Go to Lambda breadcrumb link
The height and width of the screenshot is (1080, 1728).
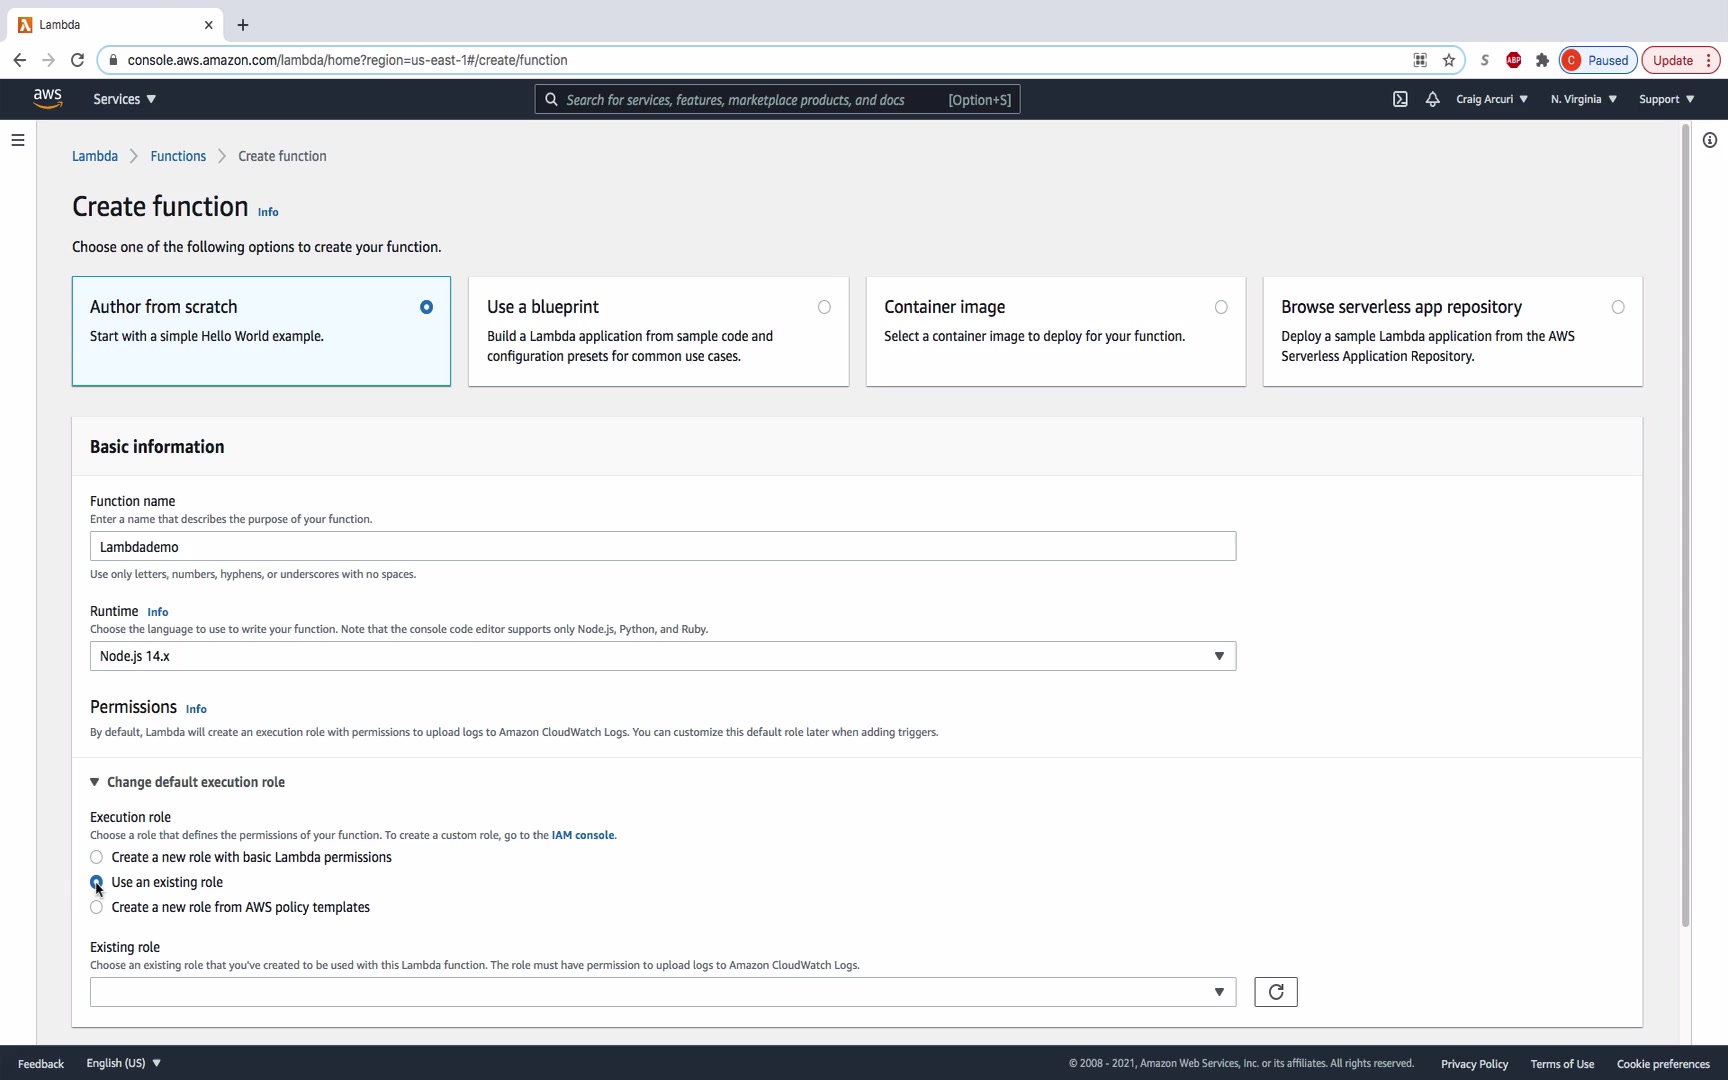[x=95, y=156]
